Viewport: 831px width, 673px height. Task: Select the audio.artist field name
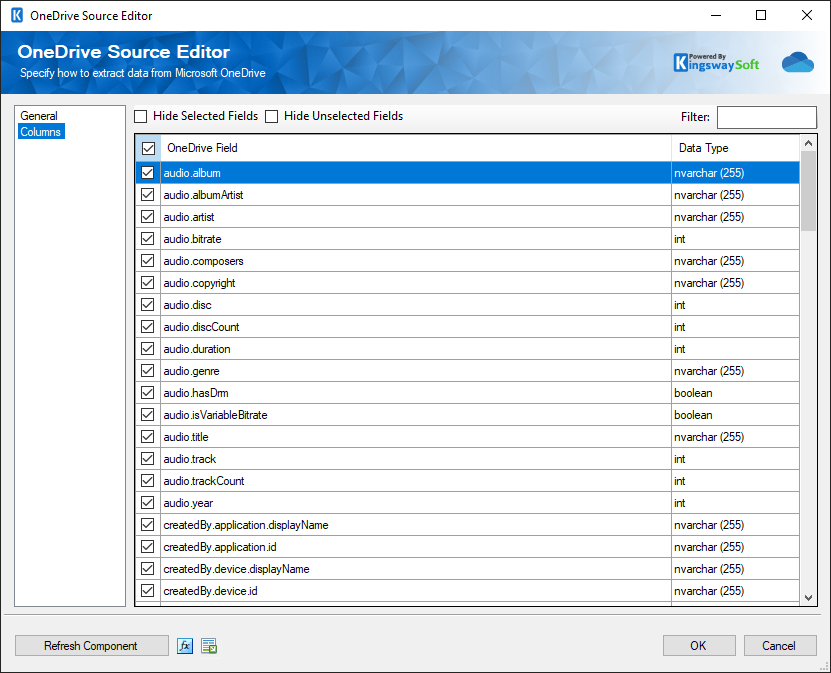pos(189,217)
